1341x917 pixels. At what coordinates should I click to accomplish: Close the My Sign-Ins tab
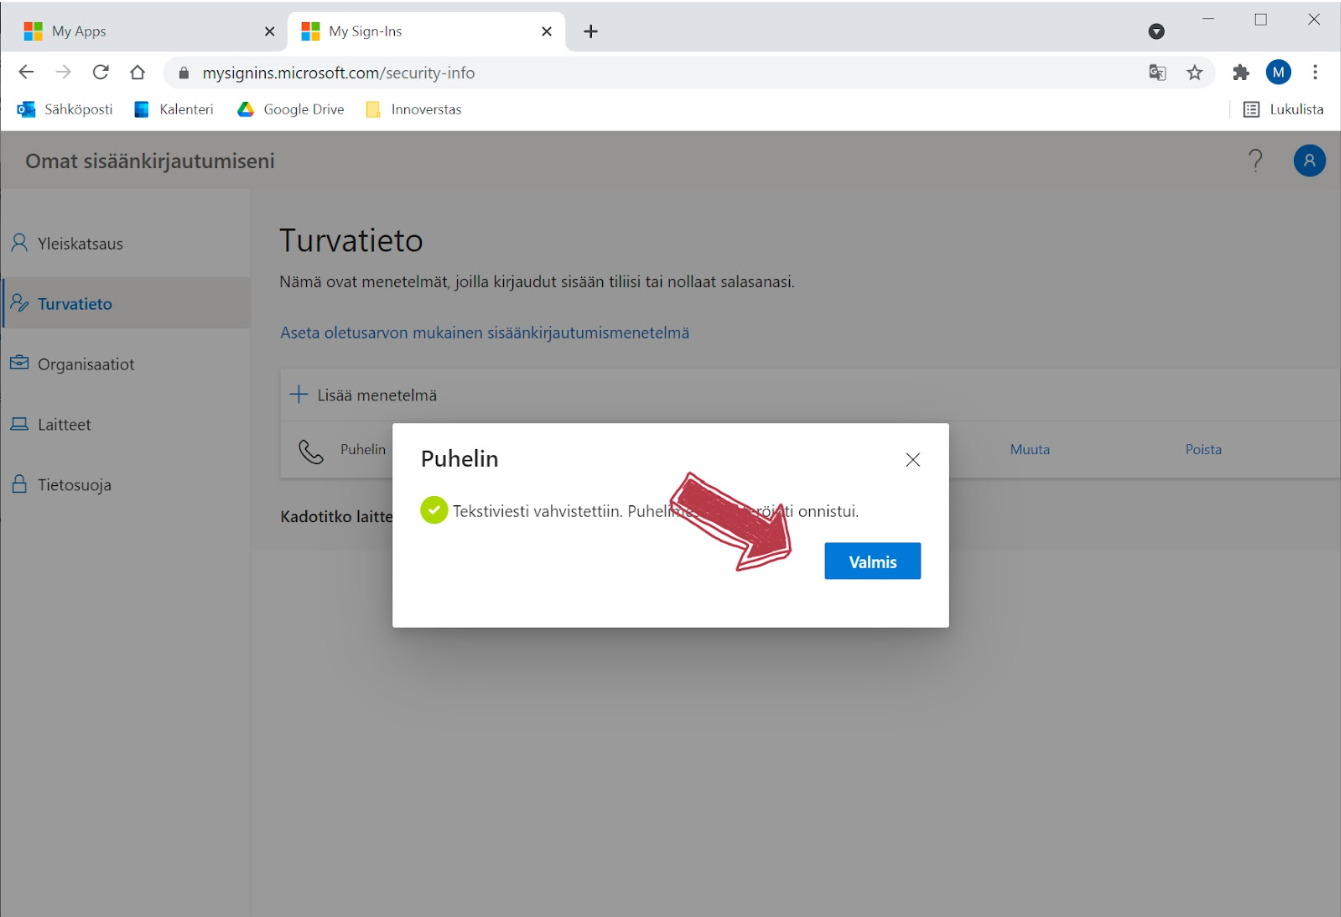tap(546, 31)
